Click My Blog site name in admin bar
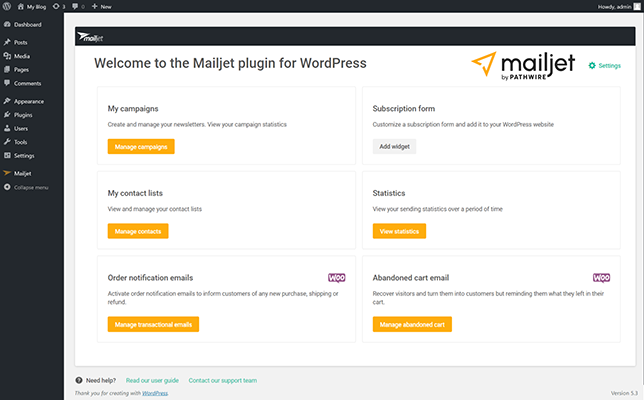The image size is (644, 400). pos(37,7)
